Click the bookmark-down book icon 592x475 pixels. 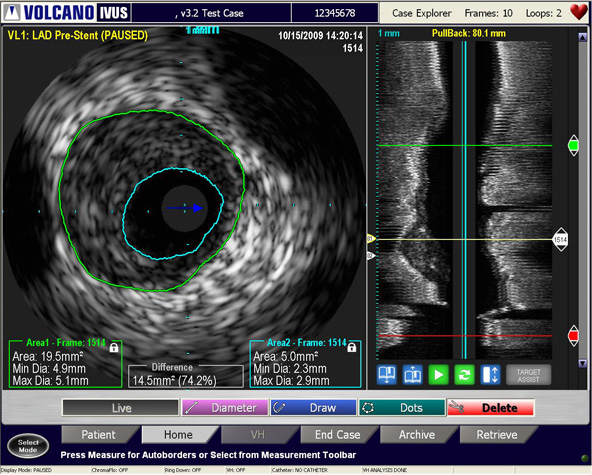387,375
